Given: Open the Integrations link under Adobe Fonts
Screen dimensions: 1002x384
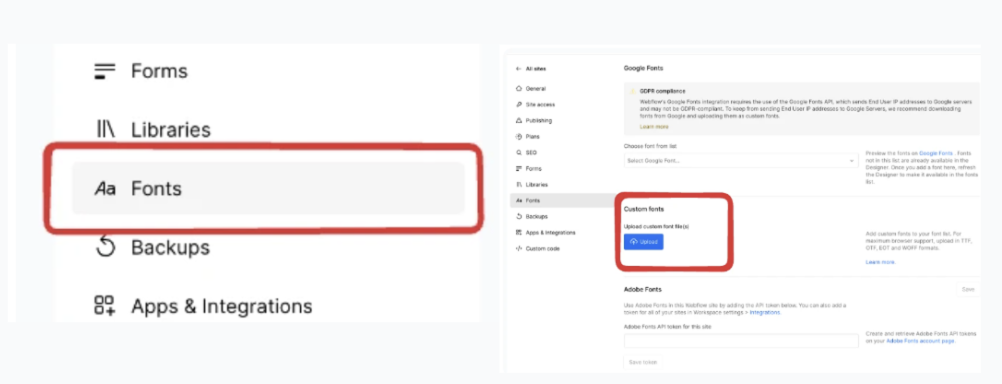Looking at the screenshot, I should [x=765, y=312].
